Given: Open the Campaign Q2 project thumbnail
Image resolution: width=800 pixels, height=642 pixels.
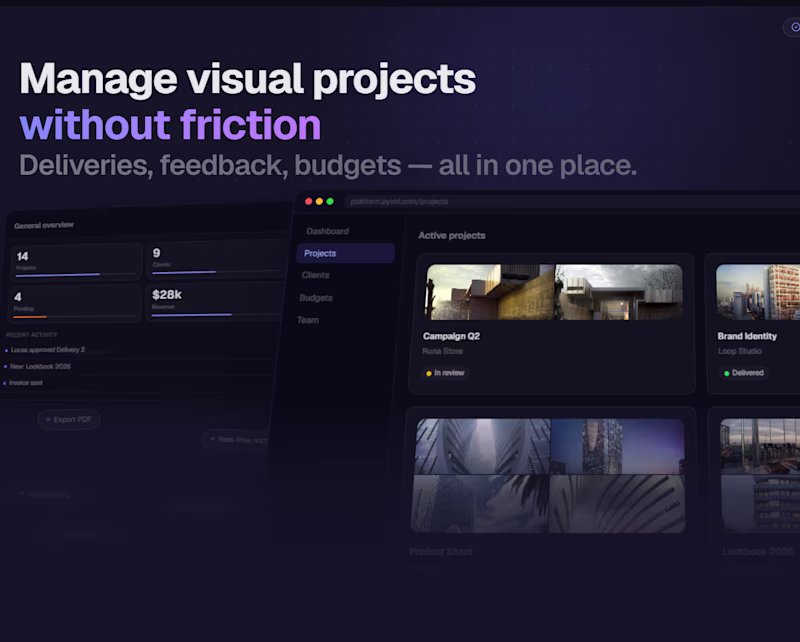Looking at the screenshot, I should click(555, 292).
